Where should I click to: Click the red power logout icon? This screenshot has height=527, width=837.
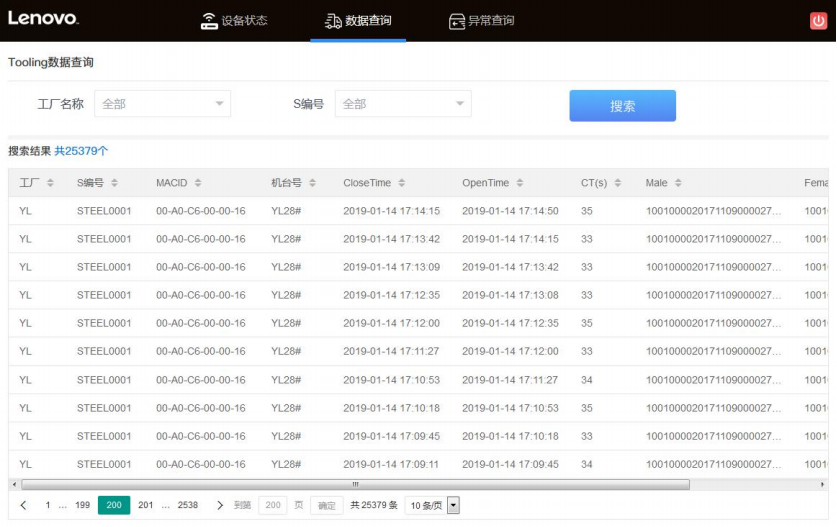(818, 21)
